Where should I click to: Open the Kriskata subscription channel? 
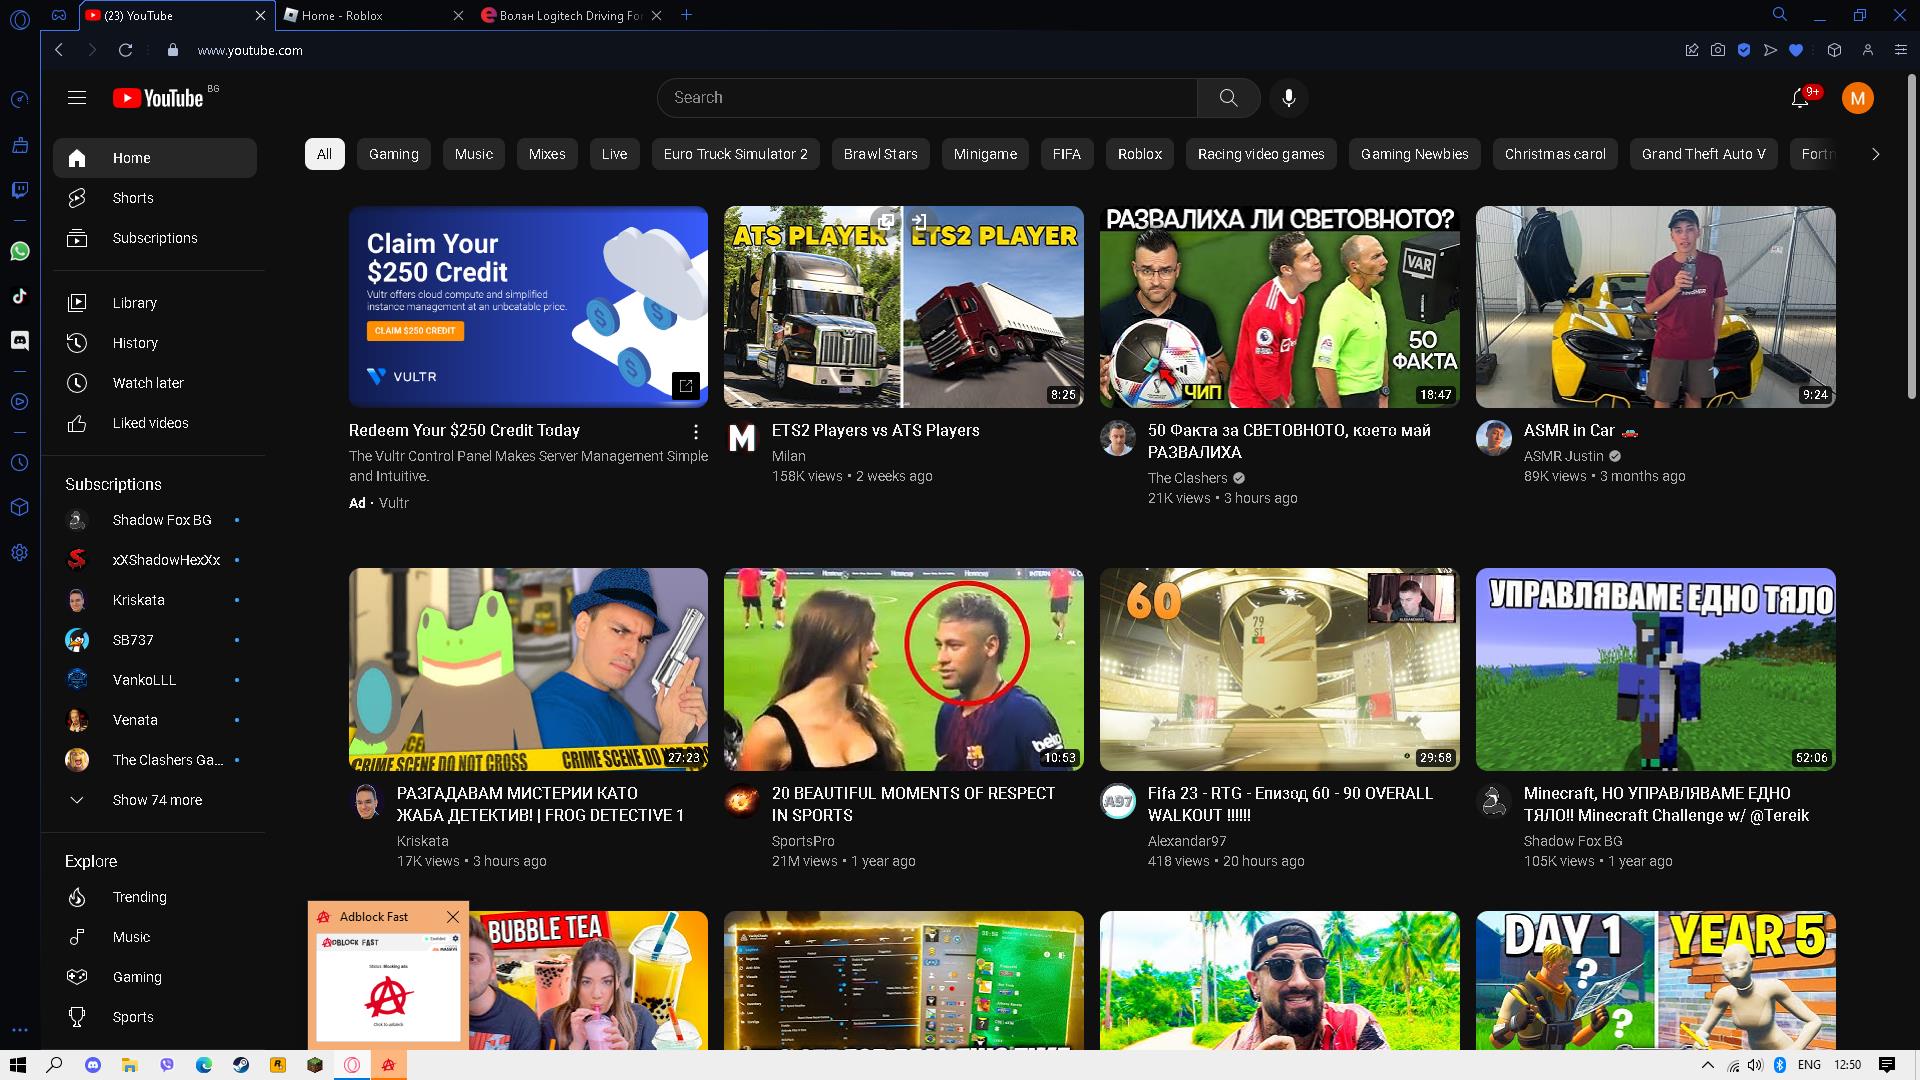[138, 600]
